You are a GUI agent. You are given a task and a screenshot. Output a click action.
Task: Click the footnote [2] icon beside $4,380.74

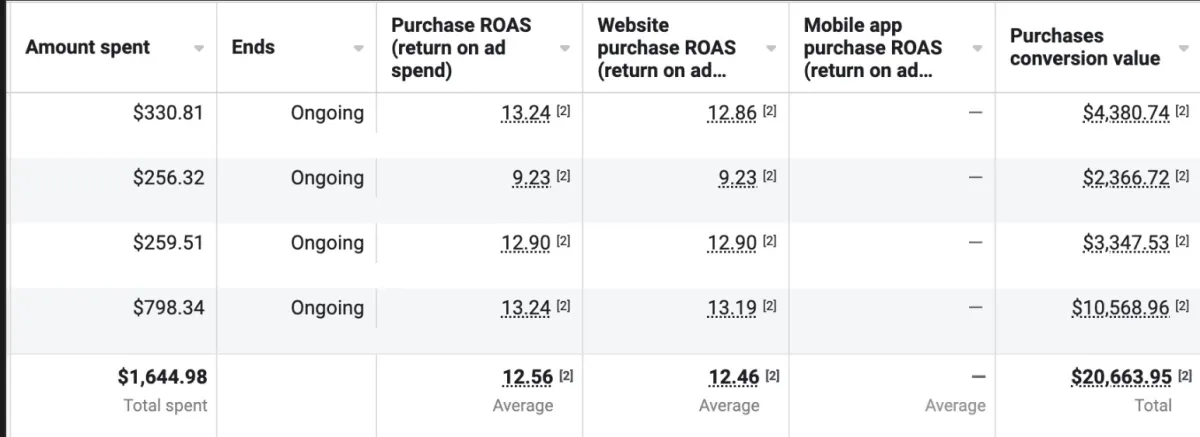pyautogui.click(x=1183, y=112)
